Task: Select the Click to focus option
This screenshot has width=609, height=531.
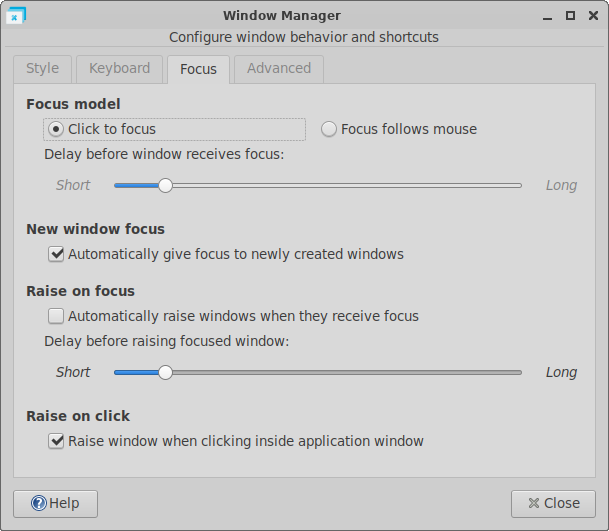Action: 56,129
